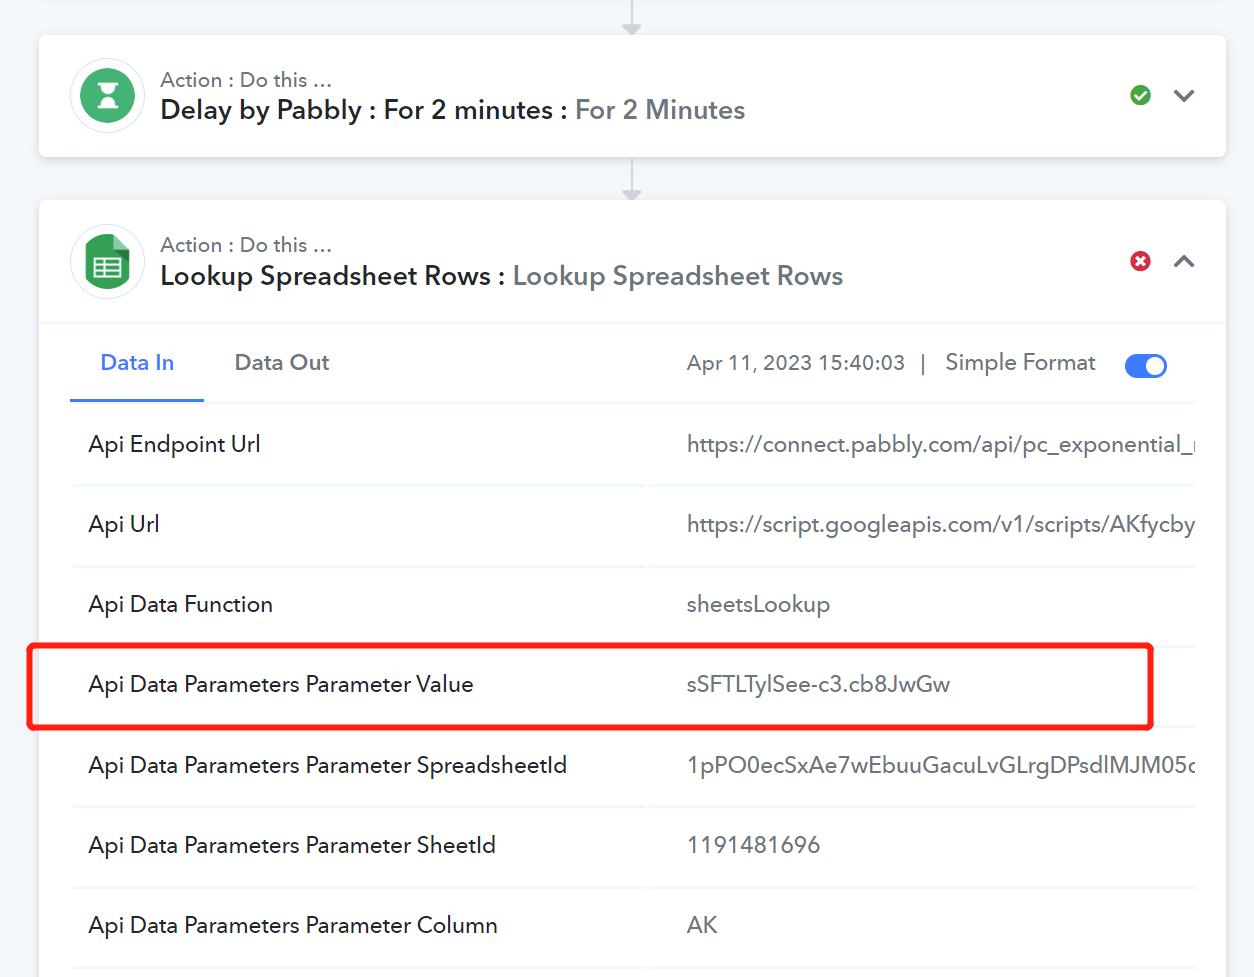Click the Delay by Pabbly hourglass icon
The width and height of the screenshot is (1254, 977).
(x=107, y=96)
